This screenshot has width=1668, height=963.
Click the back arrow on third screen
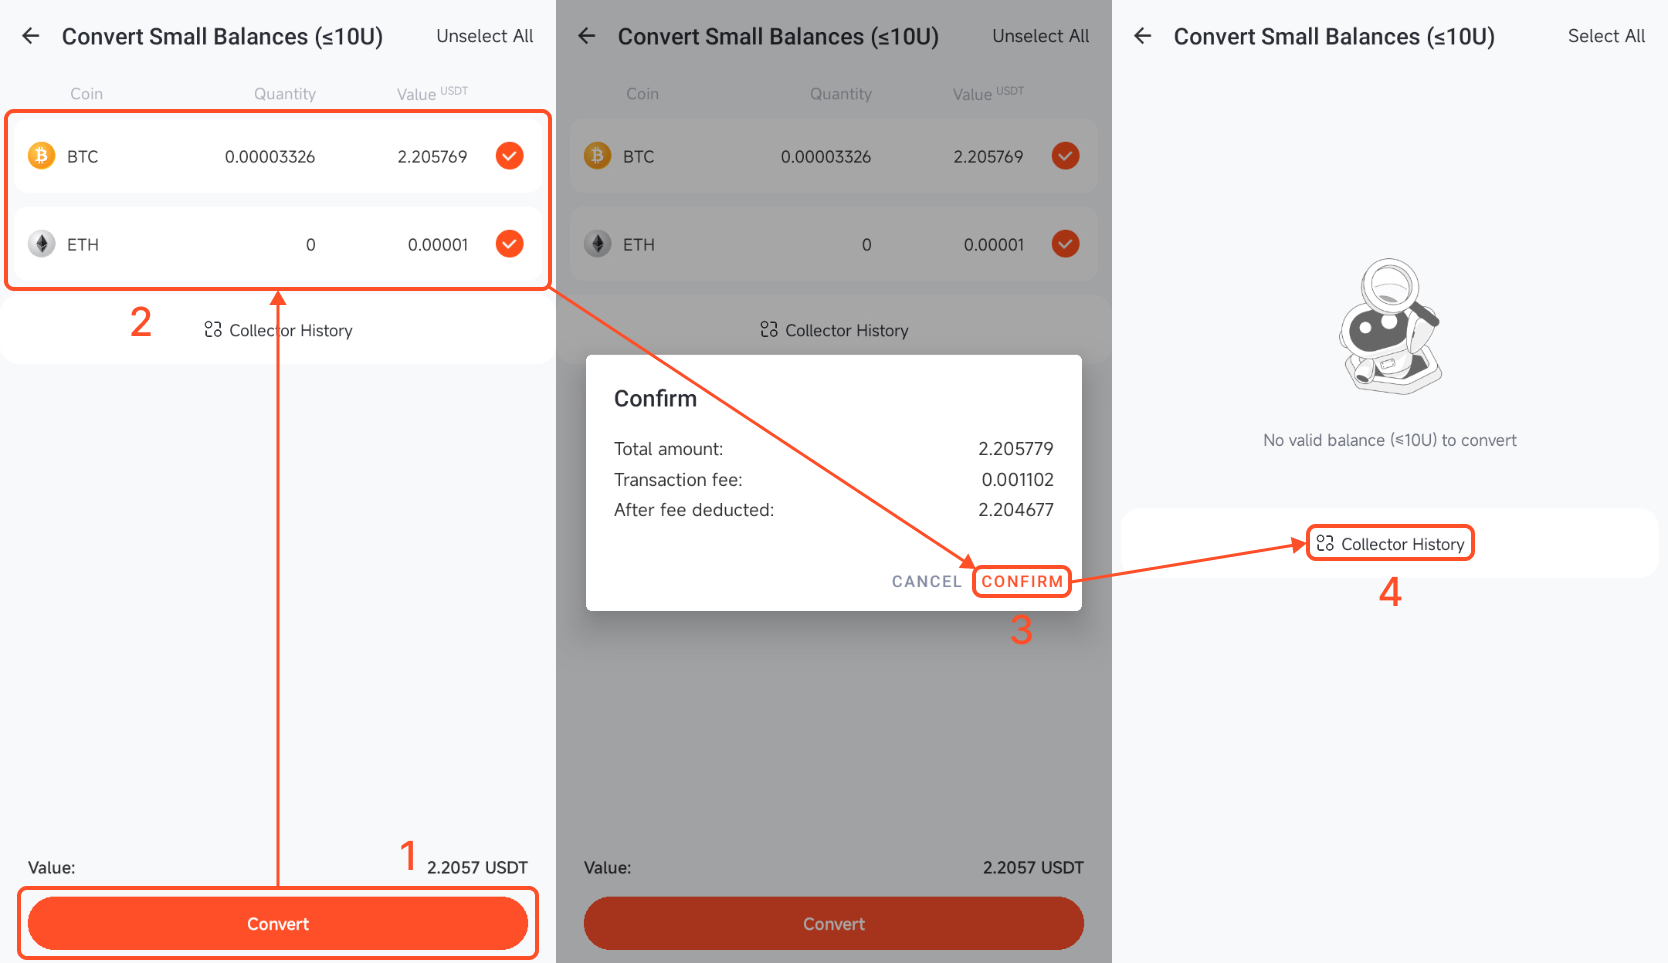click(1142, 36)
